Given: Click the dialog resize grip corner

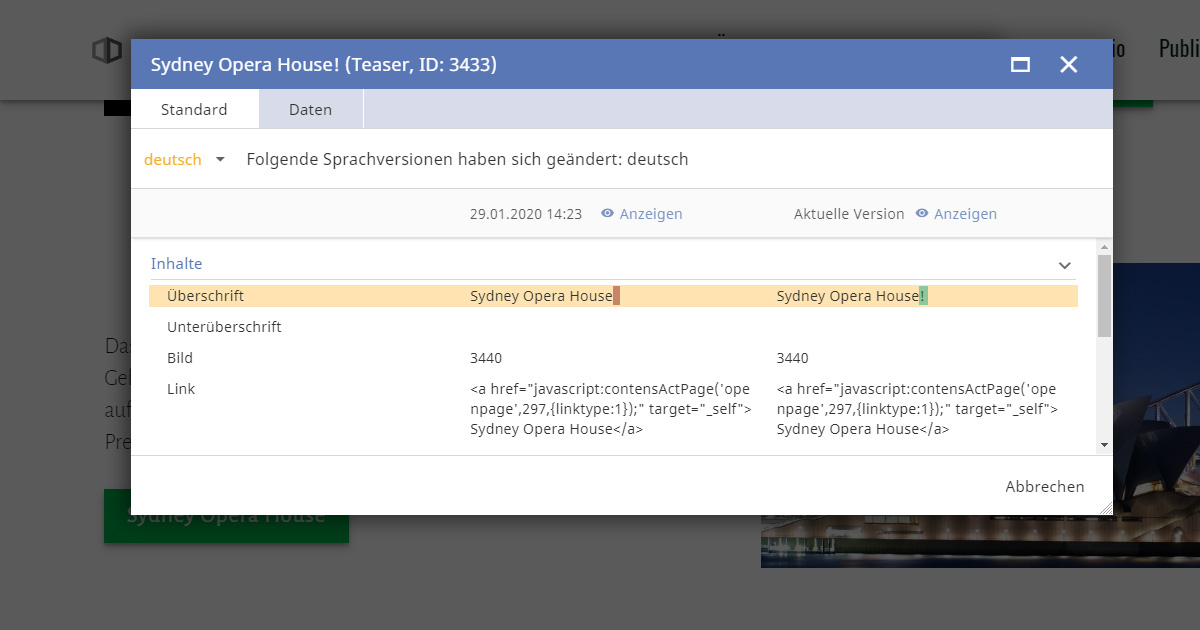Looking at the screenshot, I should click(x=1106, y=508).
